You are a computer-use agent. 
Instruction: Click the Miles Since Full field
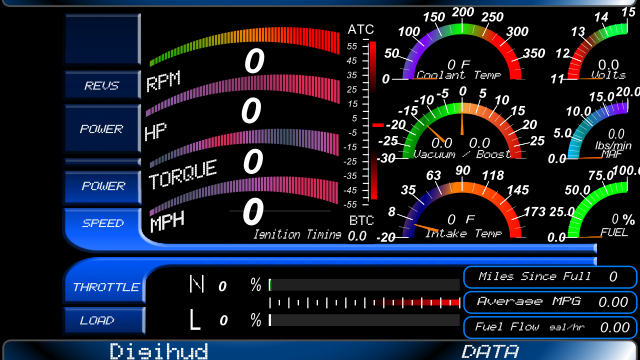tap(550, 277)
